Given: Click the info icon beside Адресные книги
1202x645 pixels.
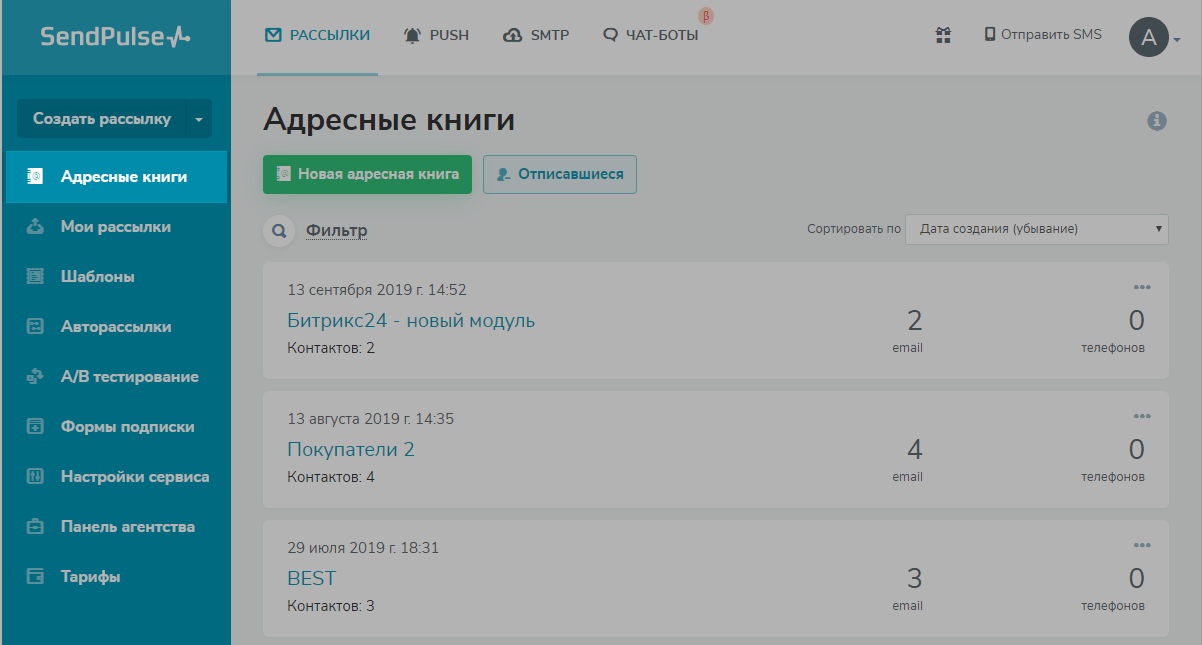Looking at the screenshot, I should (x=1157, y=121).
